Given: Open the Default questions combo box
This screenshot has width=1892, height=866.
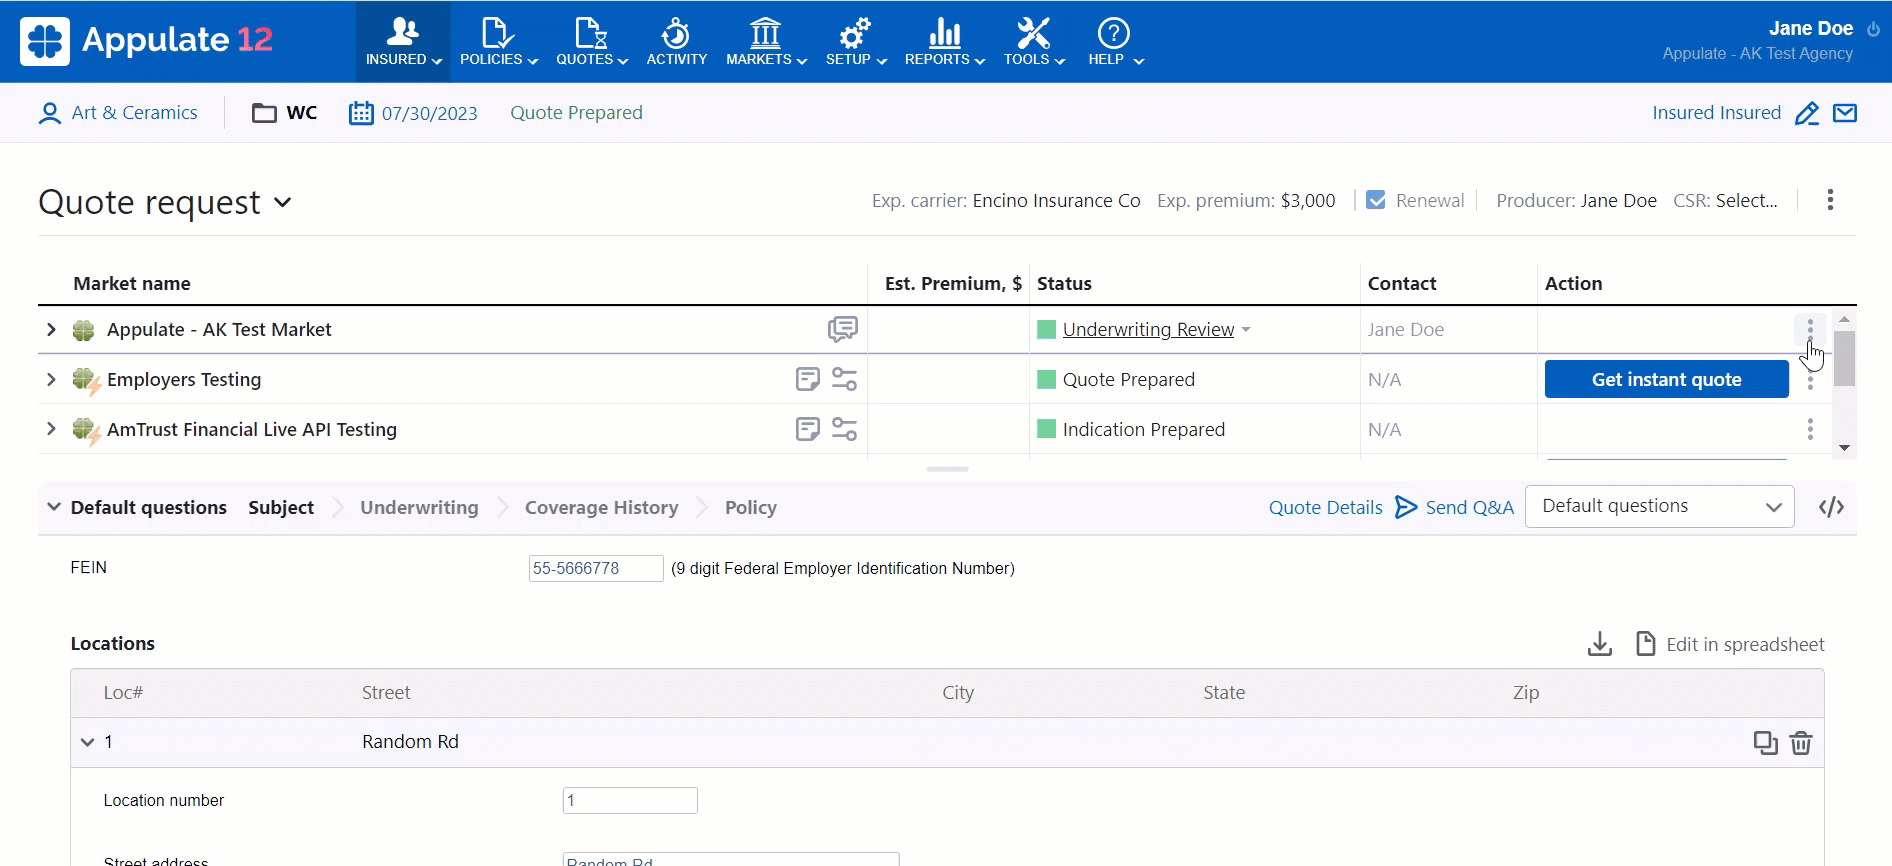Looking at the screenshot, I should [1659, 506].
